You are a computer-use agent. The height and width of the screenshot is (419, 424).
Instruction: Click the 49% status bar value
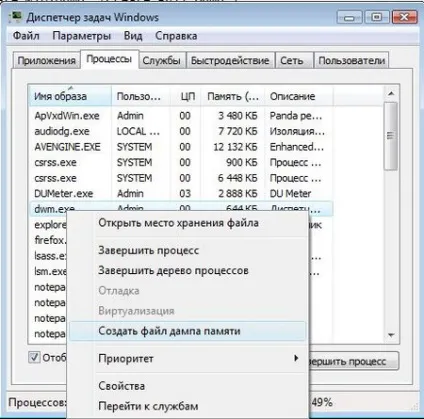tap(322, 402)
